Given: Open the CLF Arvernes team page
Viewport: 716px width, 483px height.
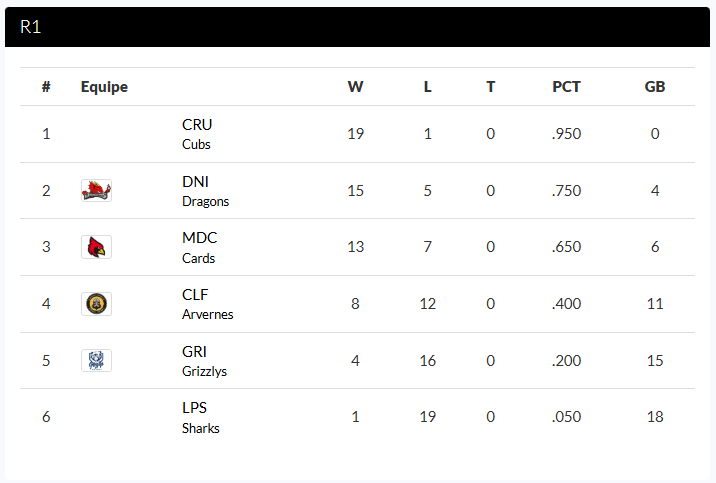Looking at the screenshot, I should 207,304.
